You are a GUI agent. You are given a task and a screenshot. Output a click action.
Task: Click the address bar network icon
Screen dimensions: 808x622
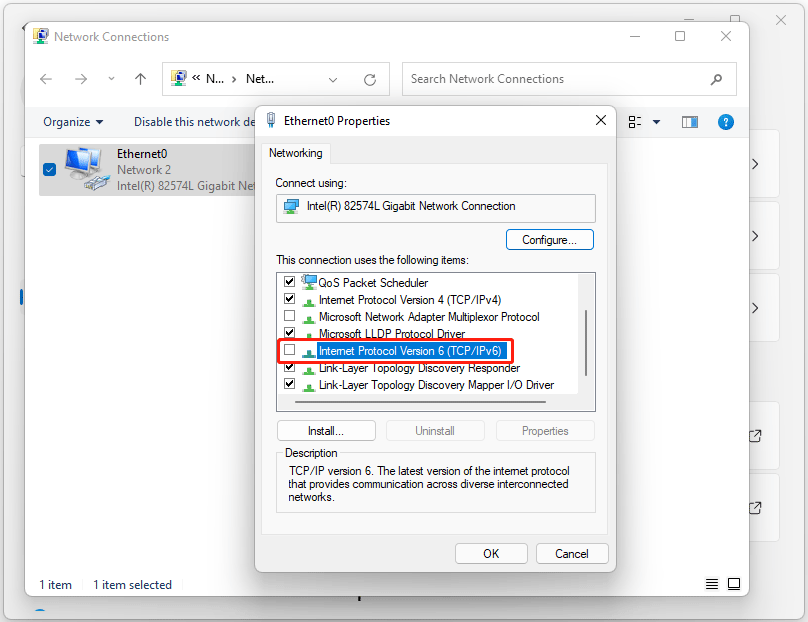click(179, 78)
